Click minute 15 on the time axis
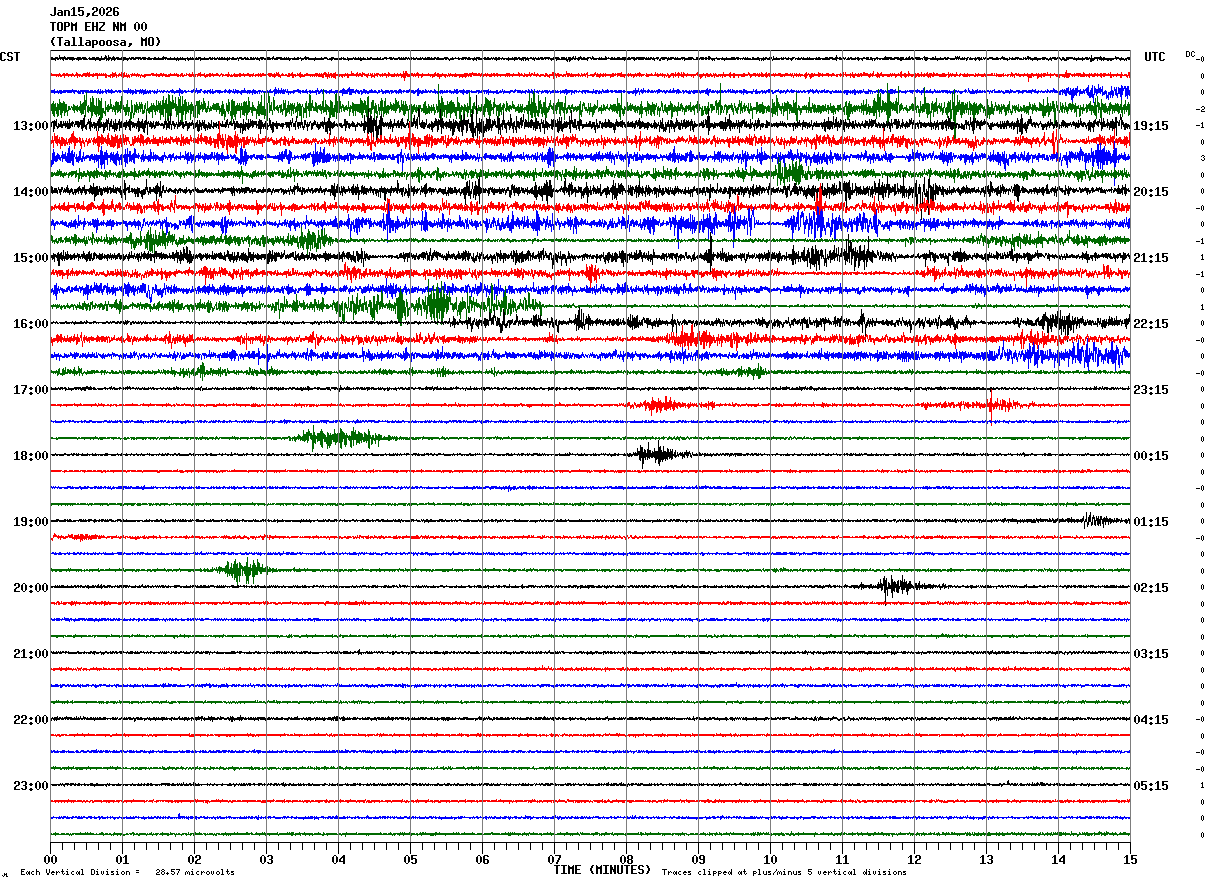 [x=1130, y=859]
